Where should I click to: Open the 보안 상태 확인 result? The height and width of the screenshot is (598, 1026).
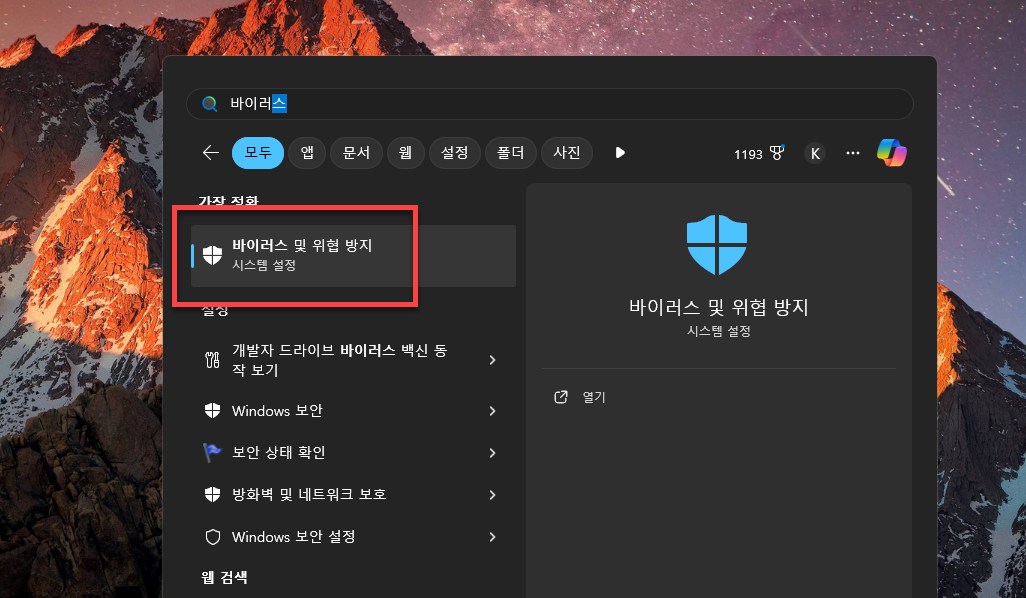pos(353,453)
